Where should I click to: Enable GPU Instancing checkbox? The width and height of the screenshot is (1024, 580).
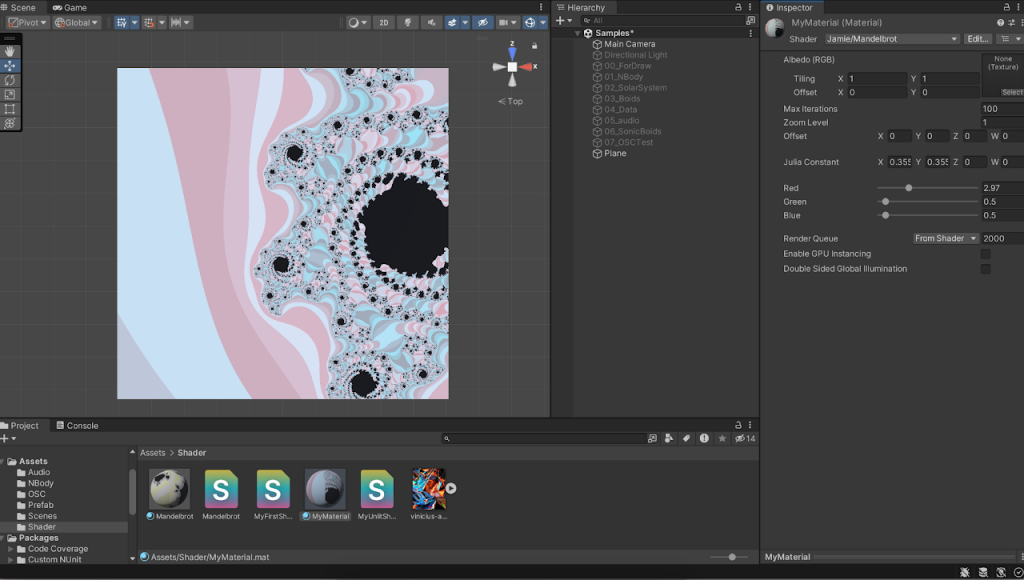click(x=985, y=254)
